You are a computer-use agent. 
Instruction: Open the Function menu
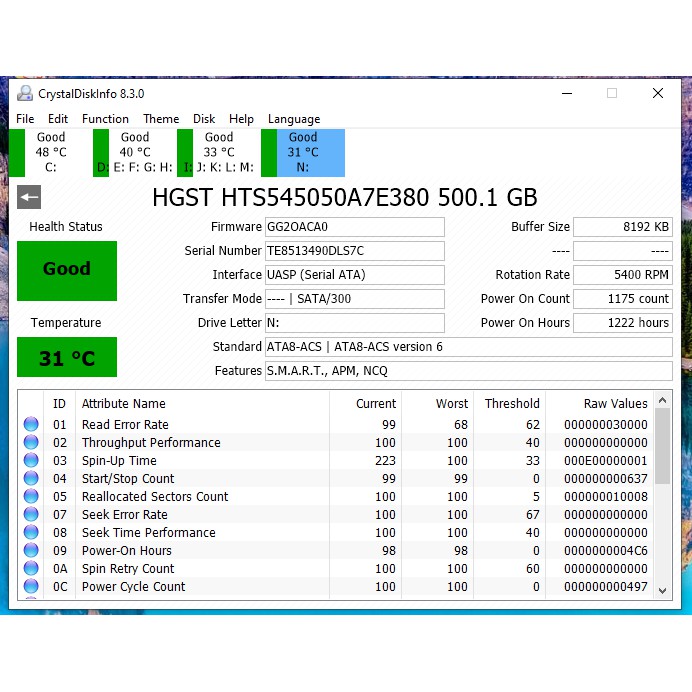tap(105, 119)
